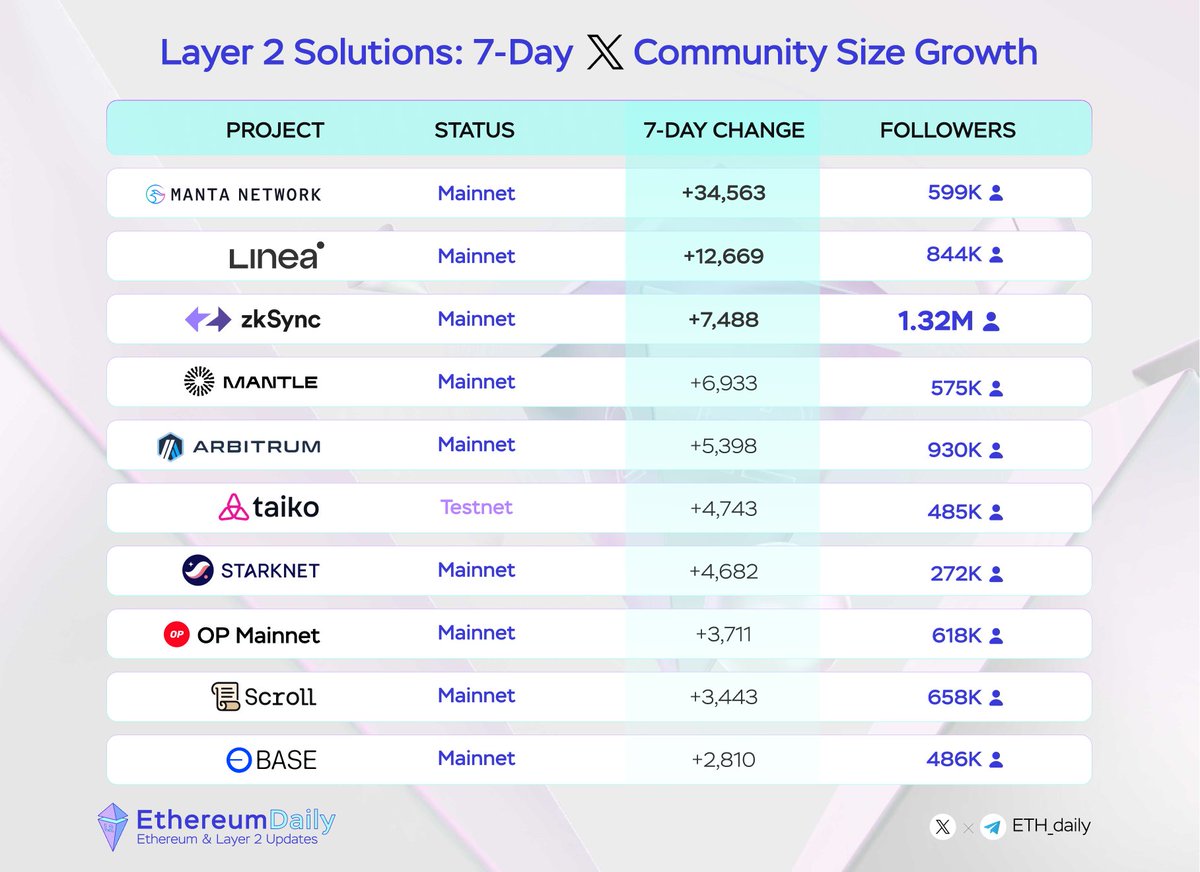Open the ETH_daily handle link

pyautogui.click(x=1049, y=827)
